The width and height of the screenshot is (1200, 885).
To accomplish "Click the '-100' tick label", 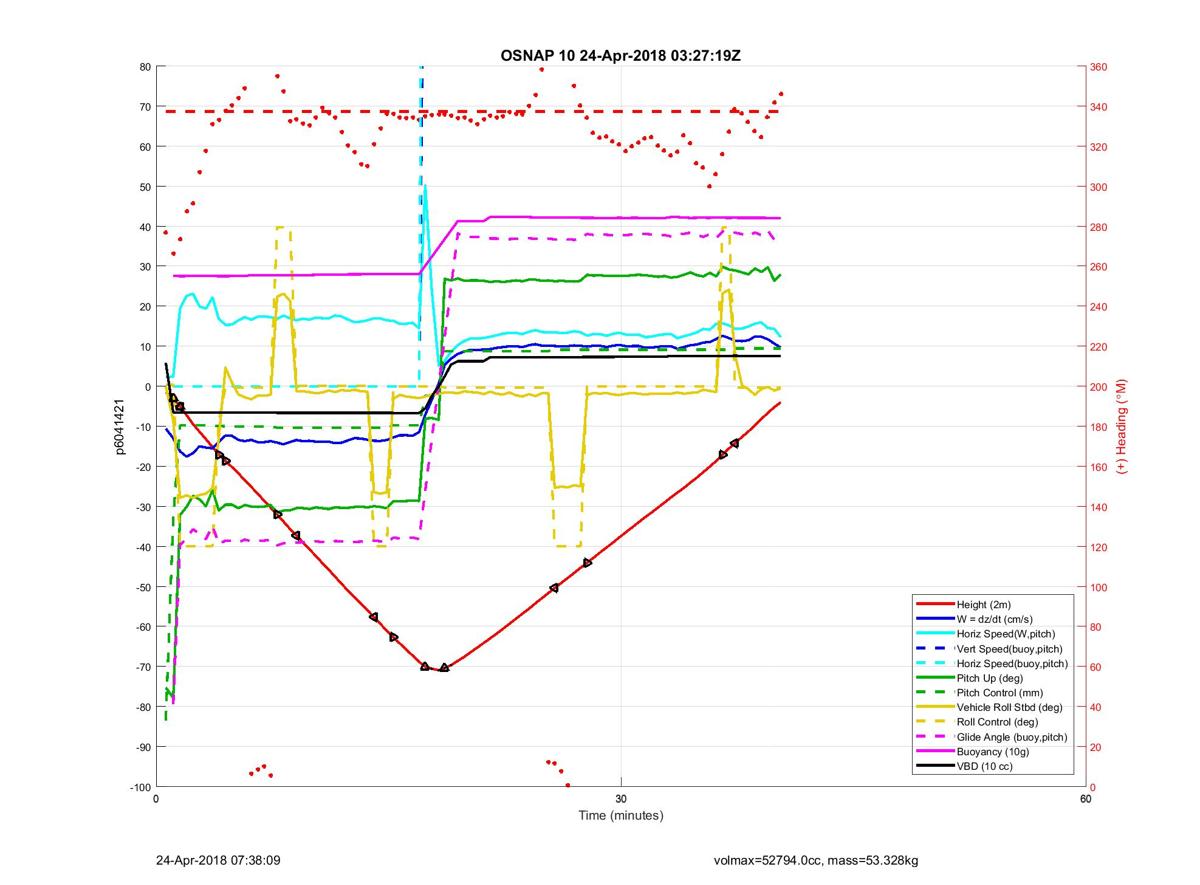I will pyautogui.click(x=139, y=787).
